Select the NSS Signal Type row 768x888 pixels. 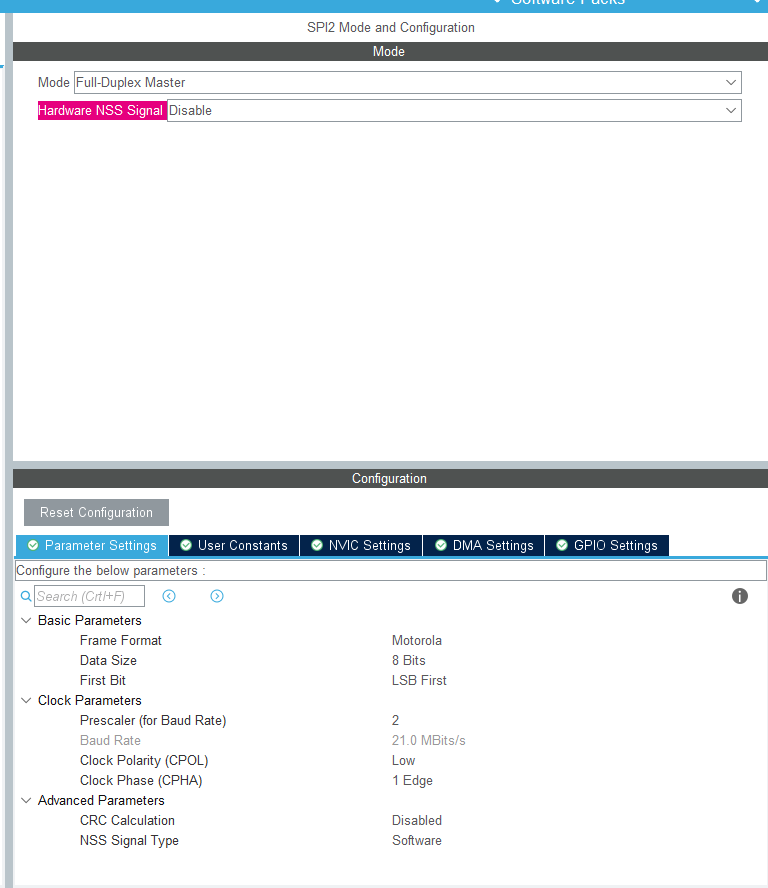point(391,840)
